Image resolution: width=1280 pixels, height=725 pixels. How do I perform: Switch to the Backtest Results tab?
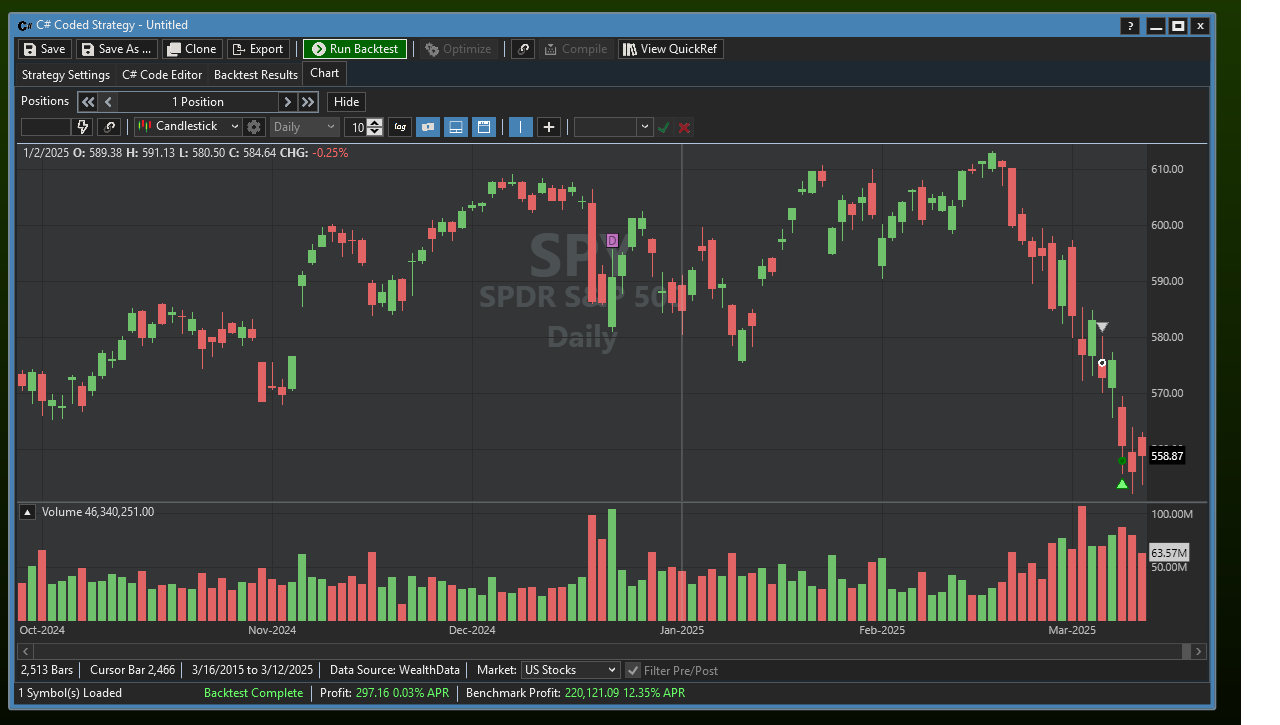256,75
